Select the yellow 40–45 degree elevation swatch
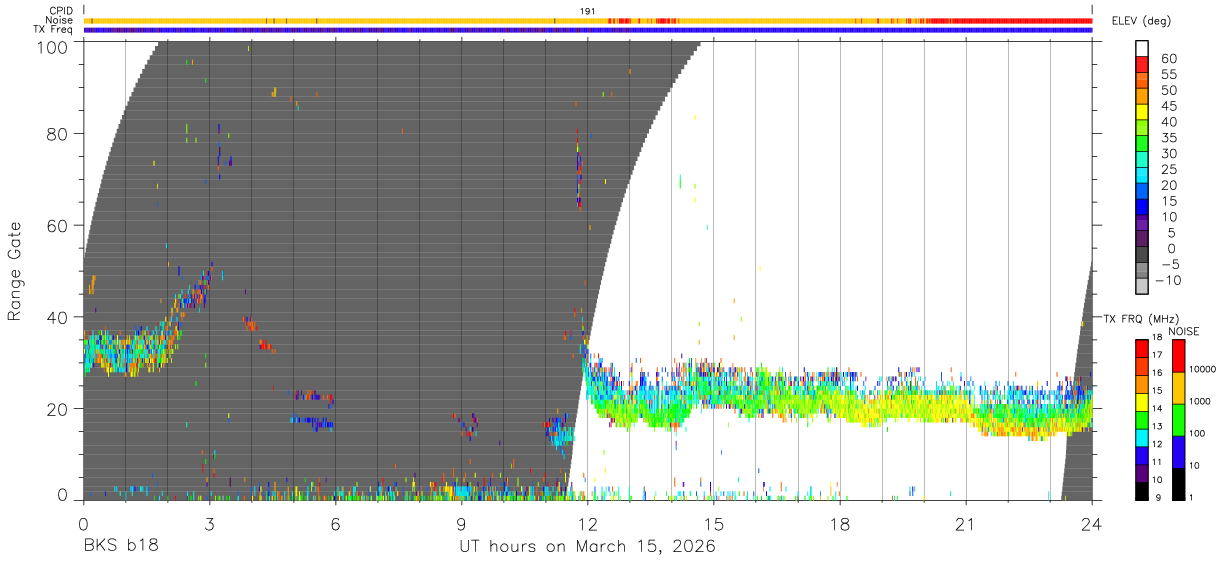This screenshot has height=567, width=1228. [x=1142, y=112]
